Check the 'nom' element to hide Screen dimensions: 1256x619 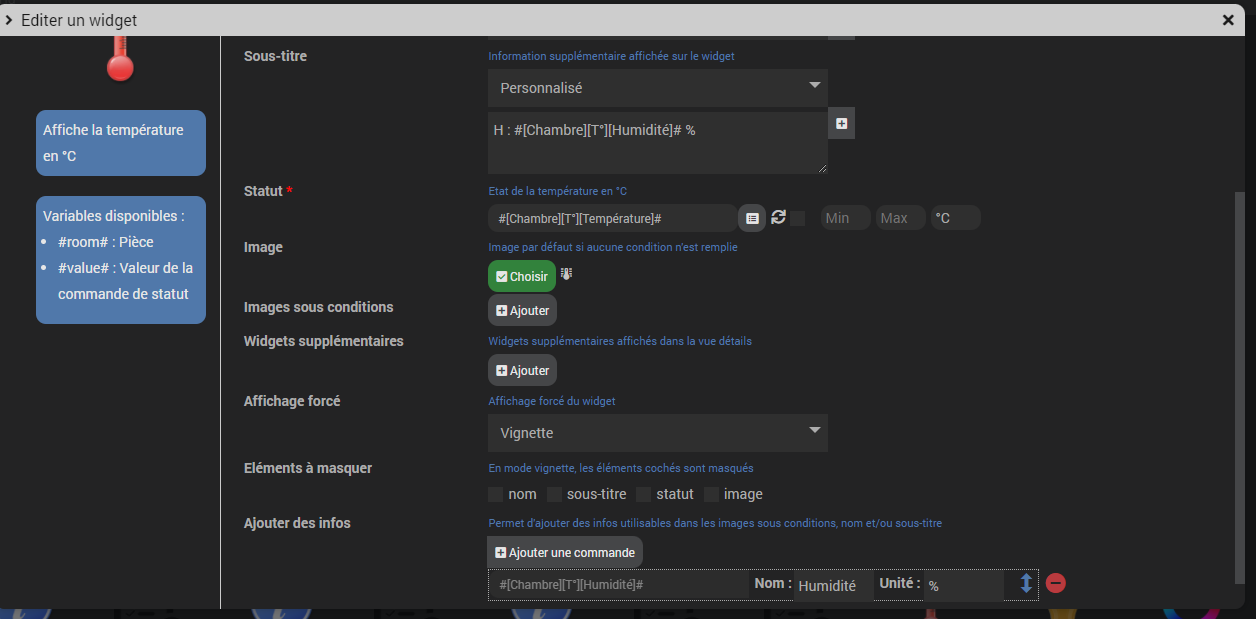(x=495, y=494)
